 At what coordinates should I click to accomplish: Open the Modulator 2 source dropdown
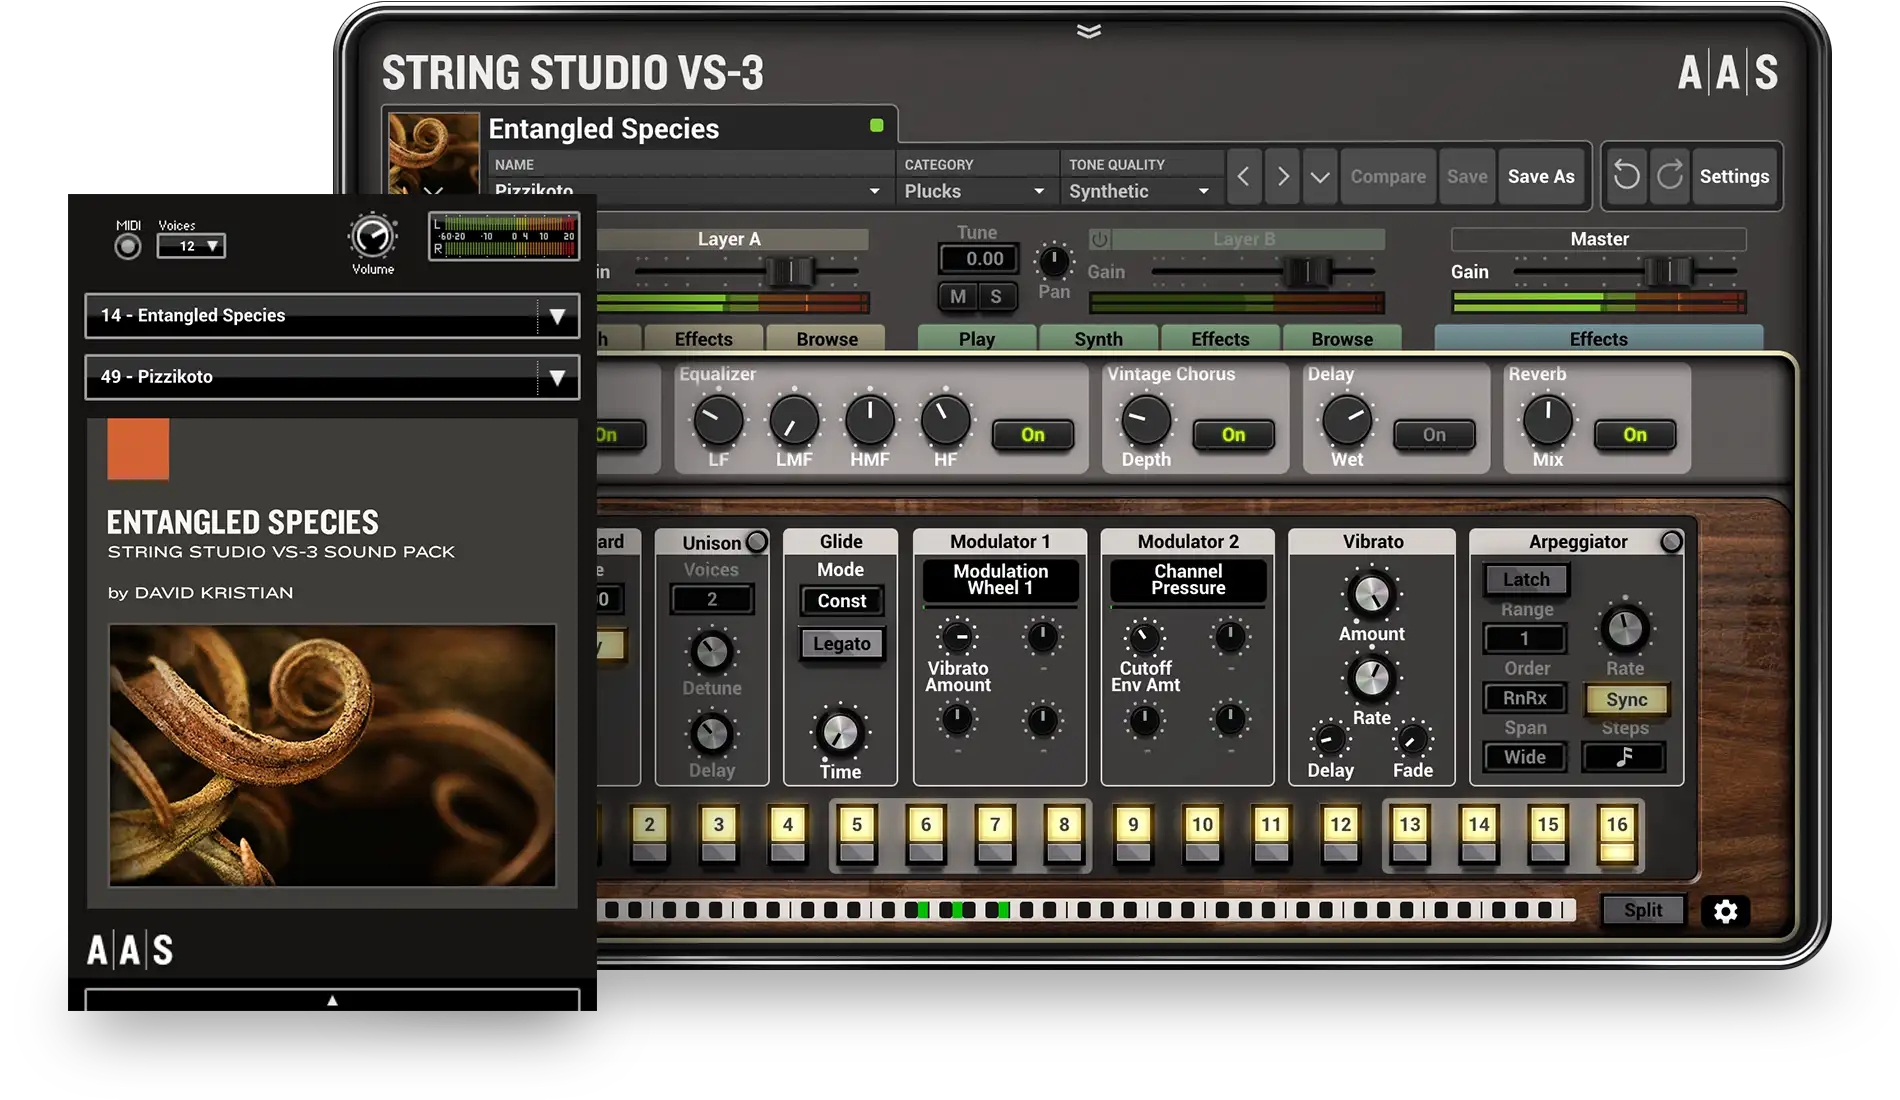(x=1188, y=580)
